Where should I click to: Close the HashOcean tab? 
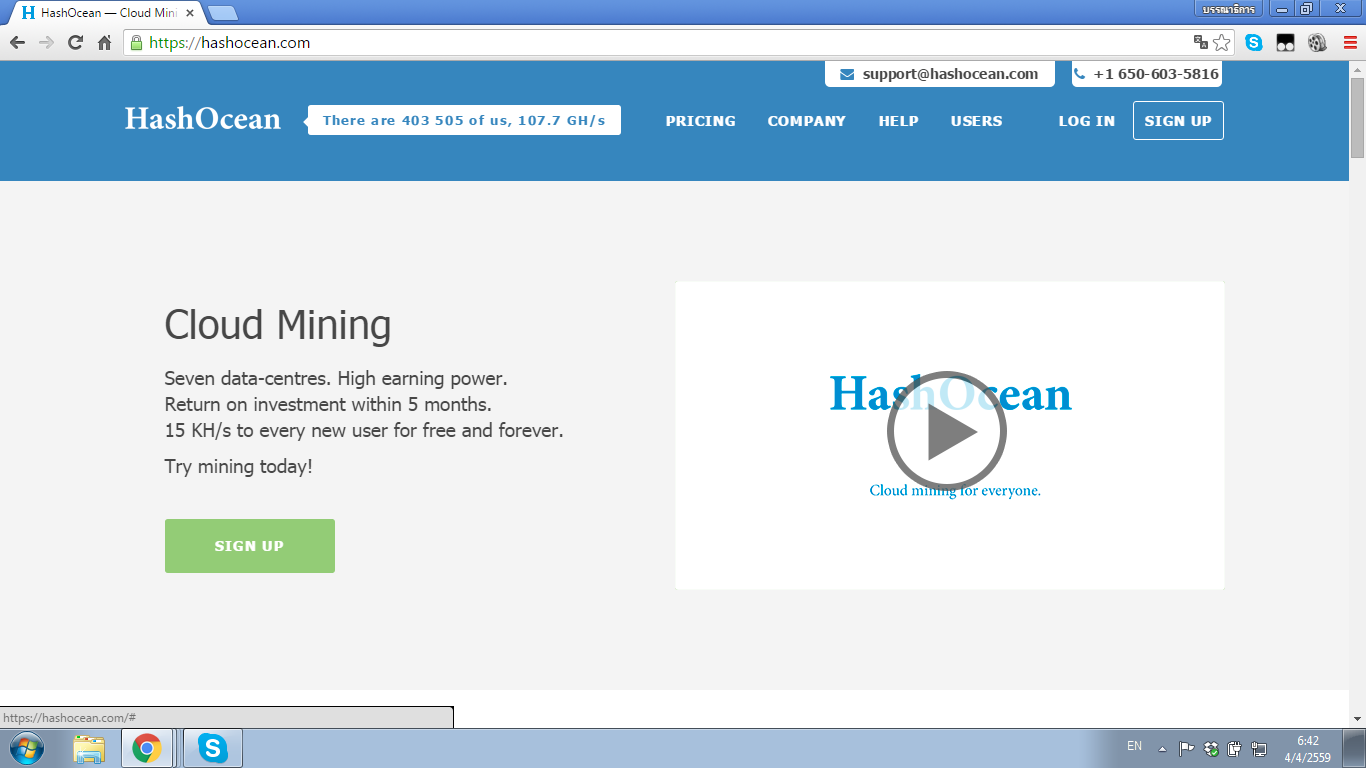click(x=190, y=13)
